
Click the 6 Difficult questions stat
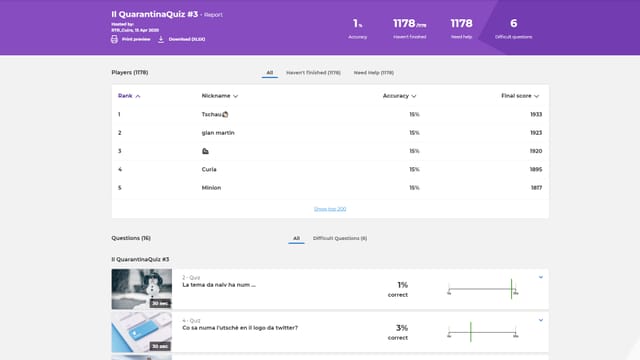click(x=513, y=28)
